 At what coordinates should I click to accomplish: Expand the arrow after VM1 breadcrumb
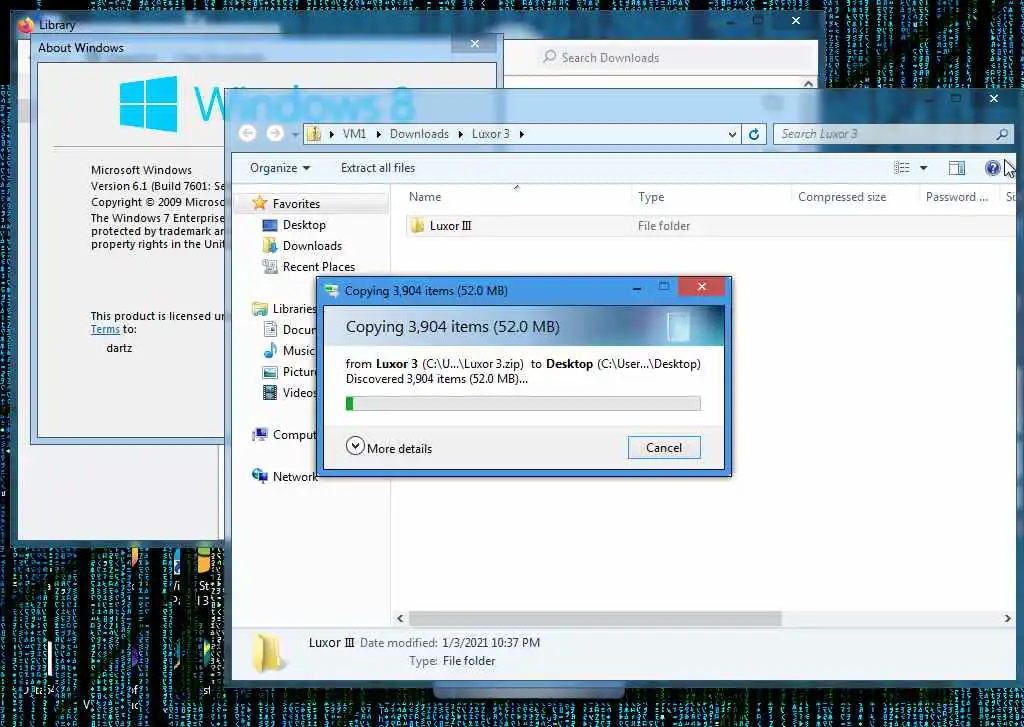378,134
